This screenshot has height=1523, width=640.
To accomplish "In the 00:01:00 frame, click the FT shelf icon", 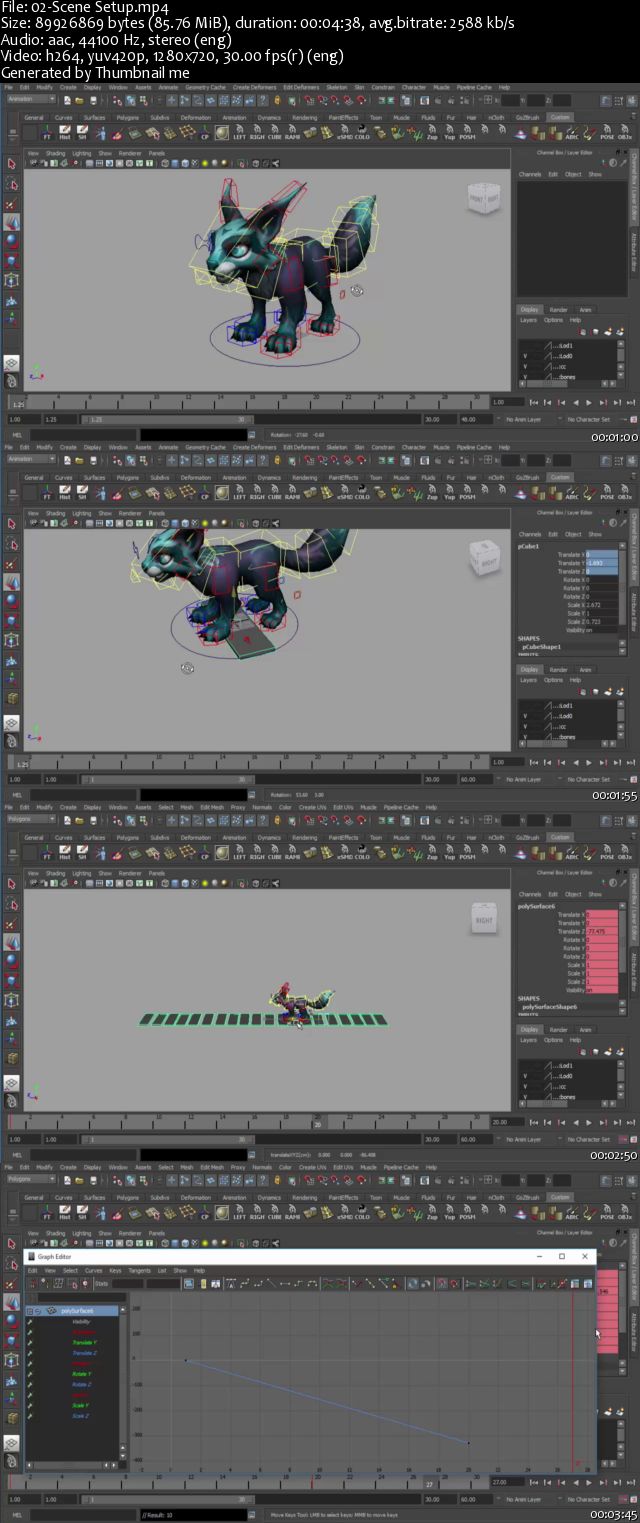I will [47, 133].
